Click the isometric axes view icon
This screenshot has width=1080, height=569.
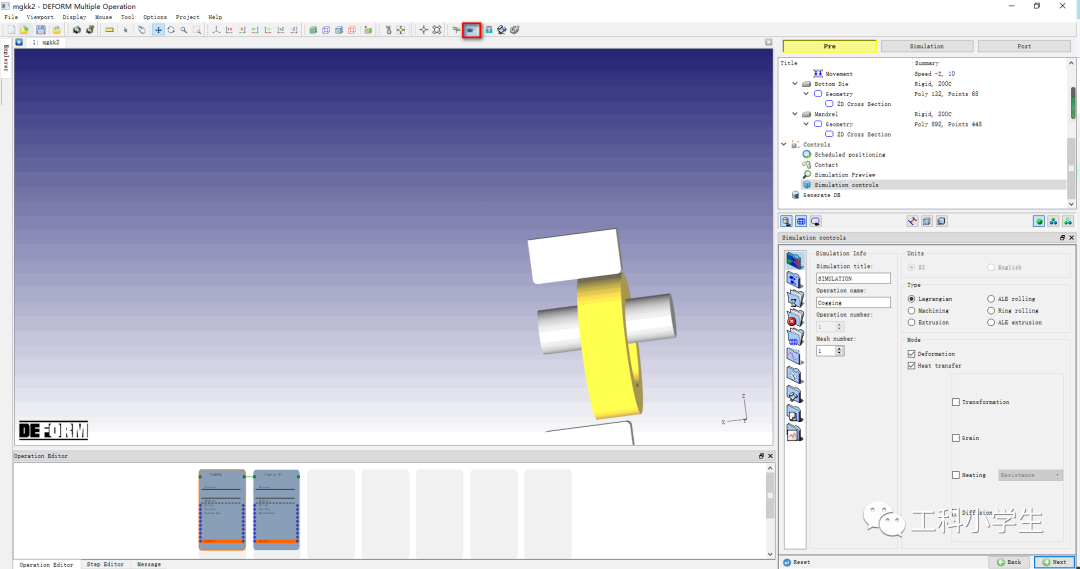click(x=216, y=30)
